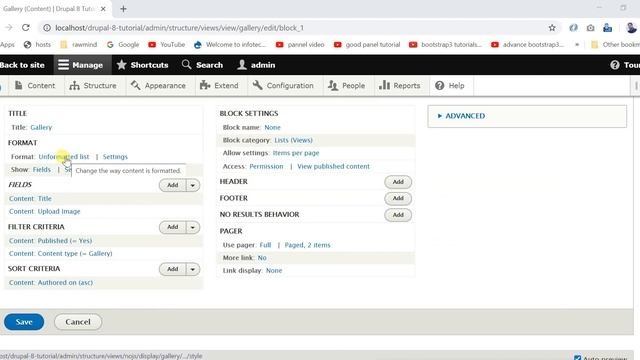The width and height of the screenshot is (640, 360).
Task: Edit the Content type (= Gallery) filter
Action: tap(60, 253)
